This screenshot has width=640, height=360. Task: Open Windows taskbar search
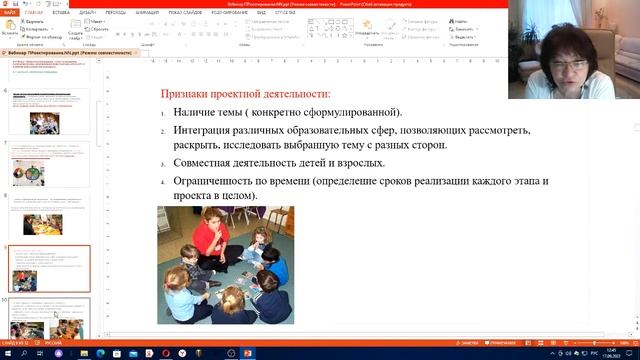[24, 353]
